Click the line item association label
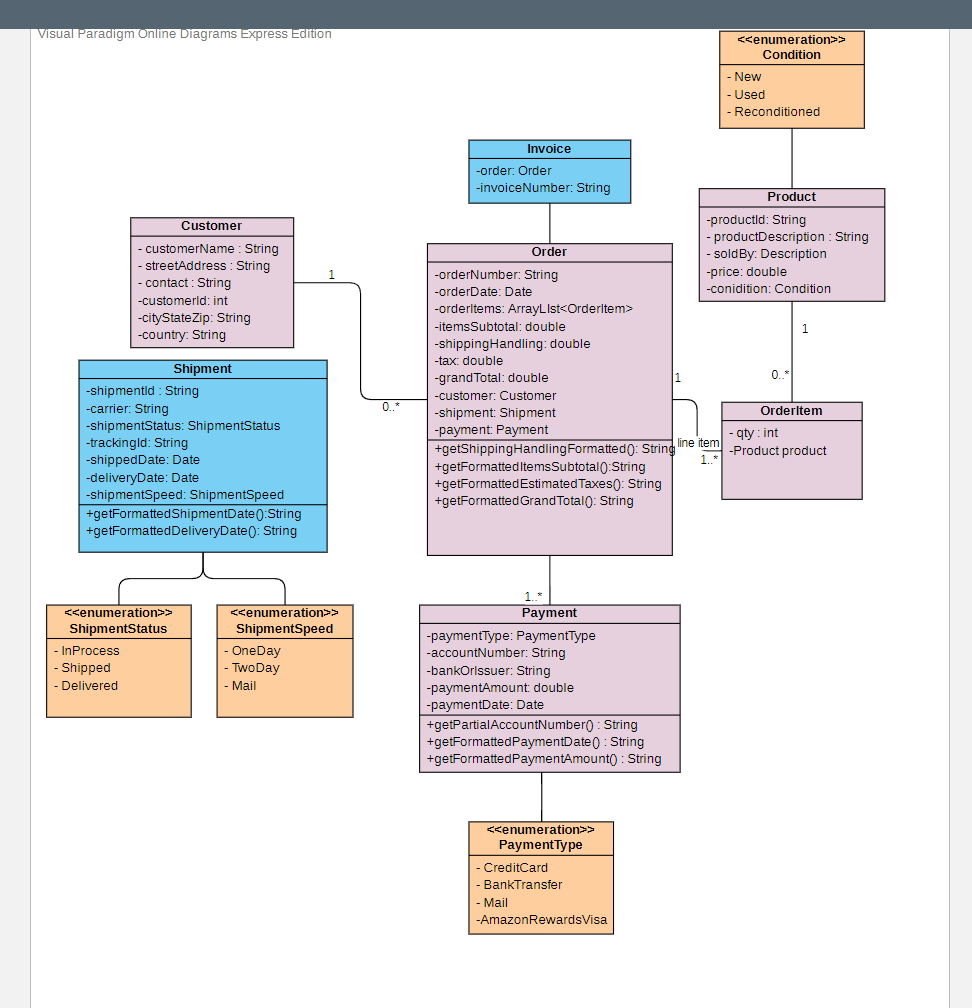Image resolution: width=972 pixels, height=1008 pixels. [698, 443]
